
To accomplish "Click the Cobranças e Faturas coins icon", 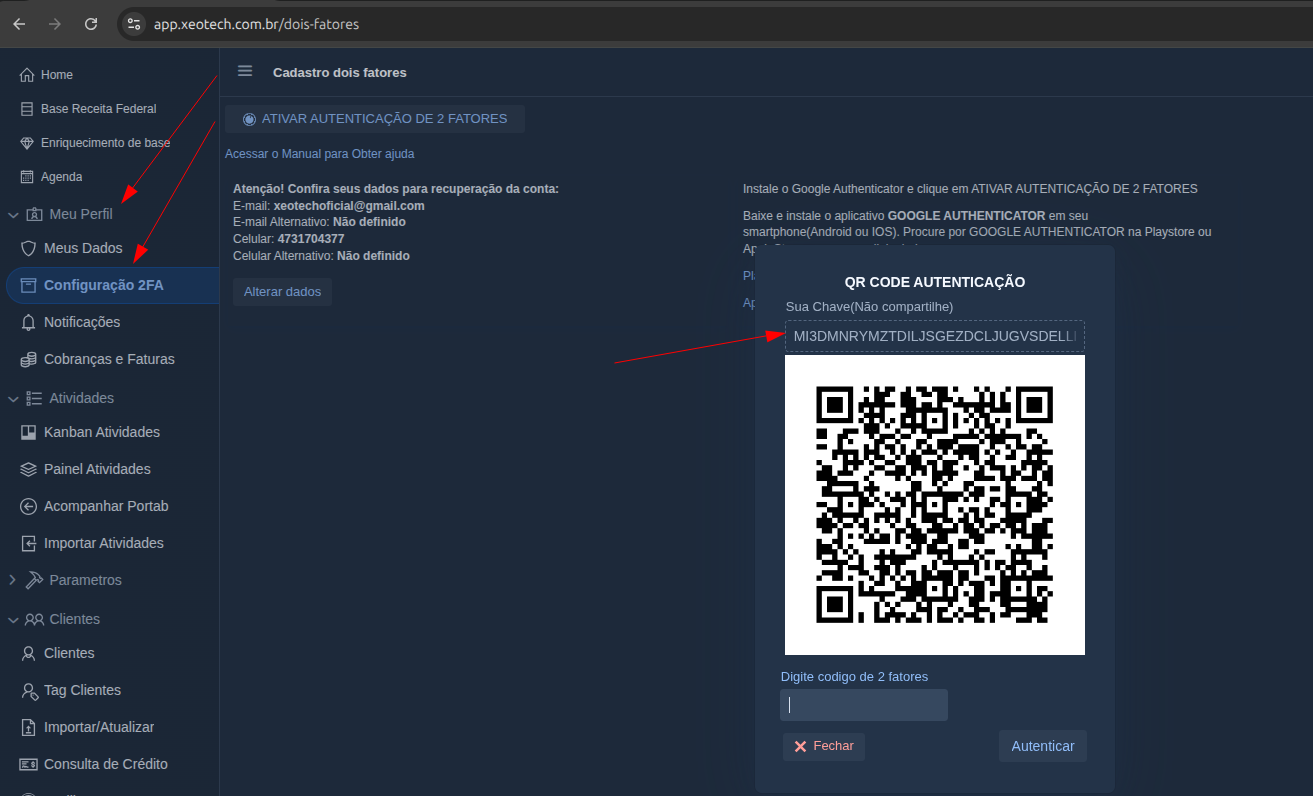I will click(28, 359).
